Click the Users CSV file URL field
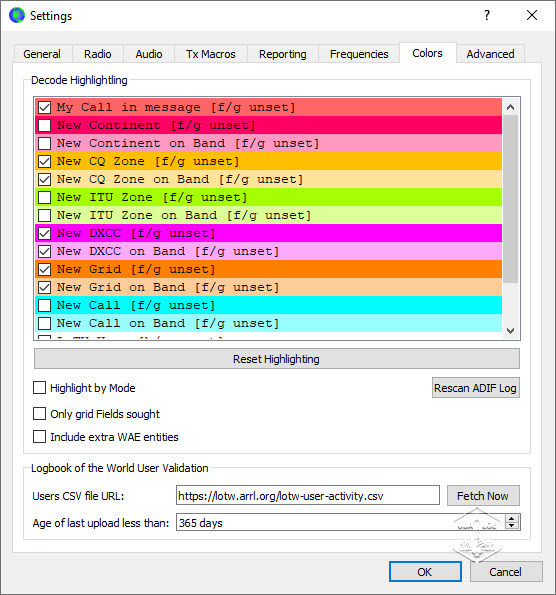 (x=308, y=496)
